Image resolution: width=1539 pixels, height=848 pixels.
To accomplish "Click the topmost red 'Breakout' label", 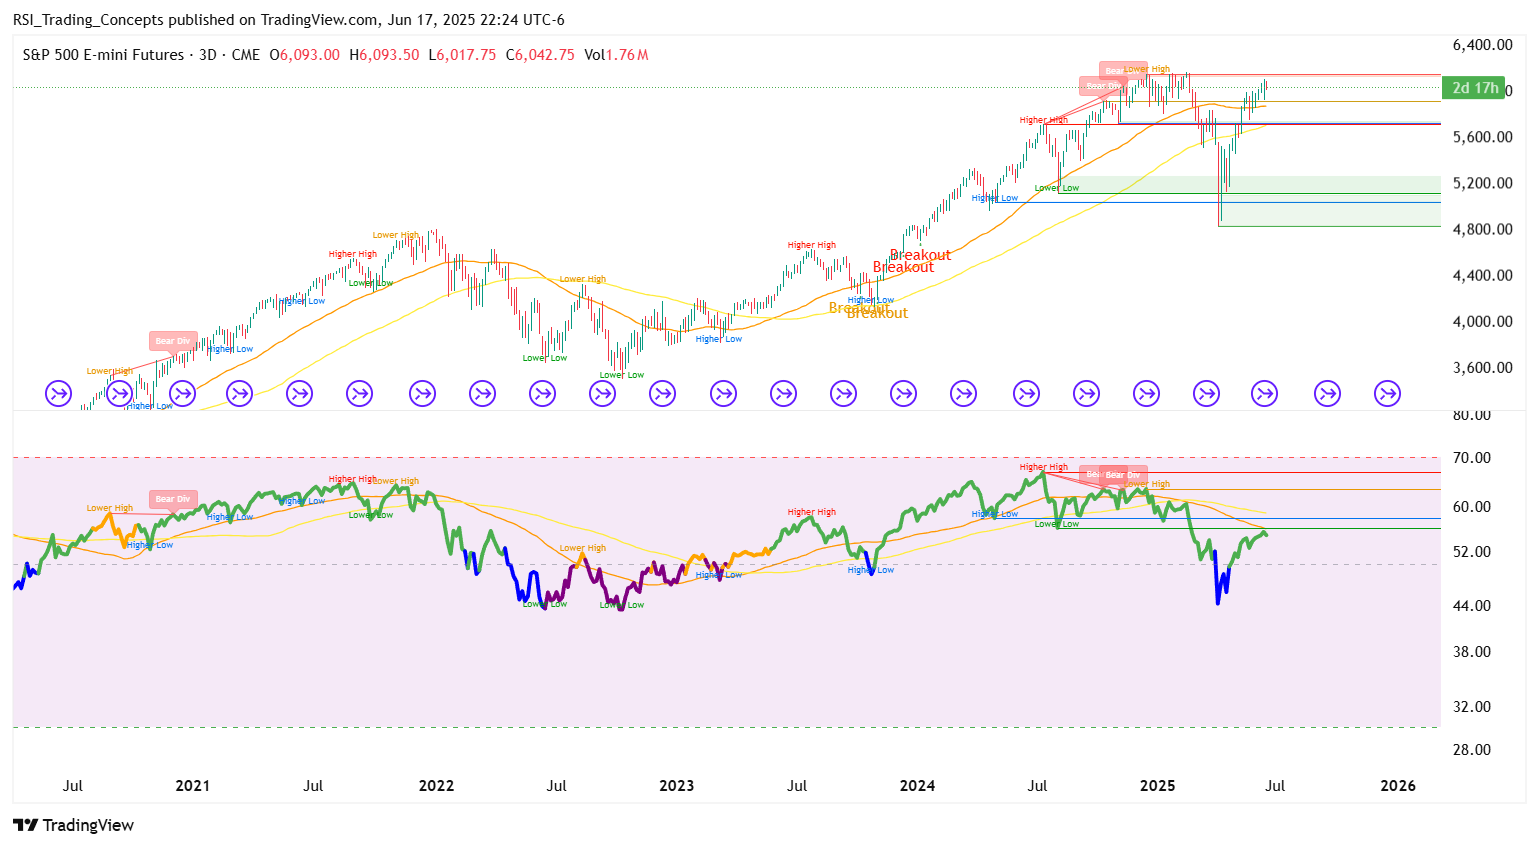I will click(x=921, y=255).
